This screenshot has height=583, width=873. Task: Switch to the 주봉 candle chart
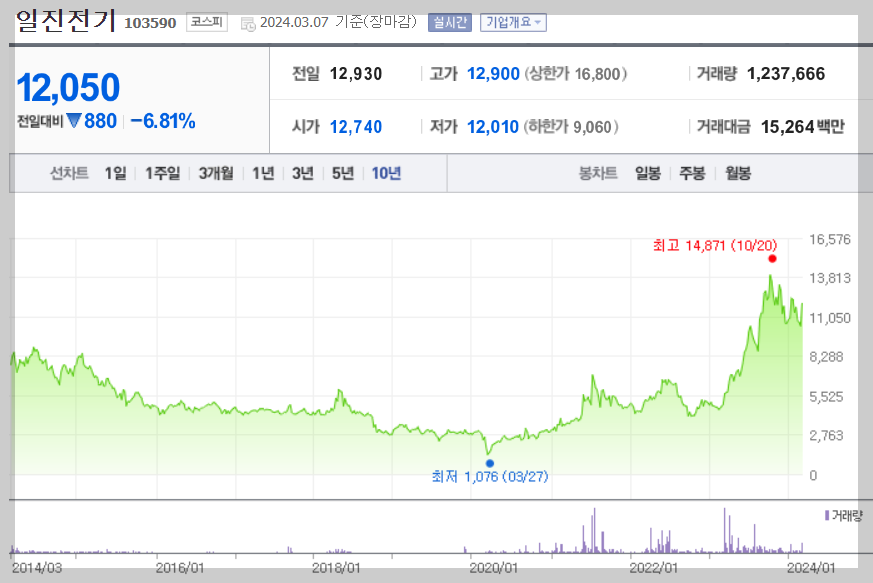coord(693,173)
